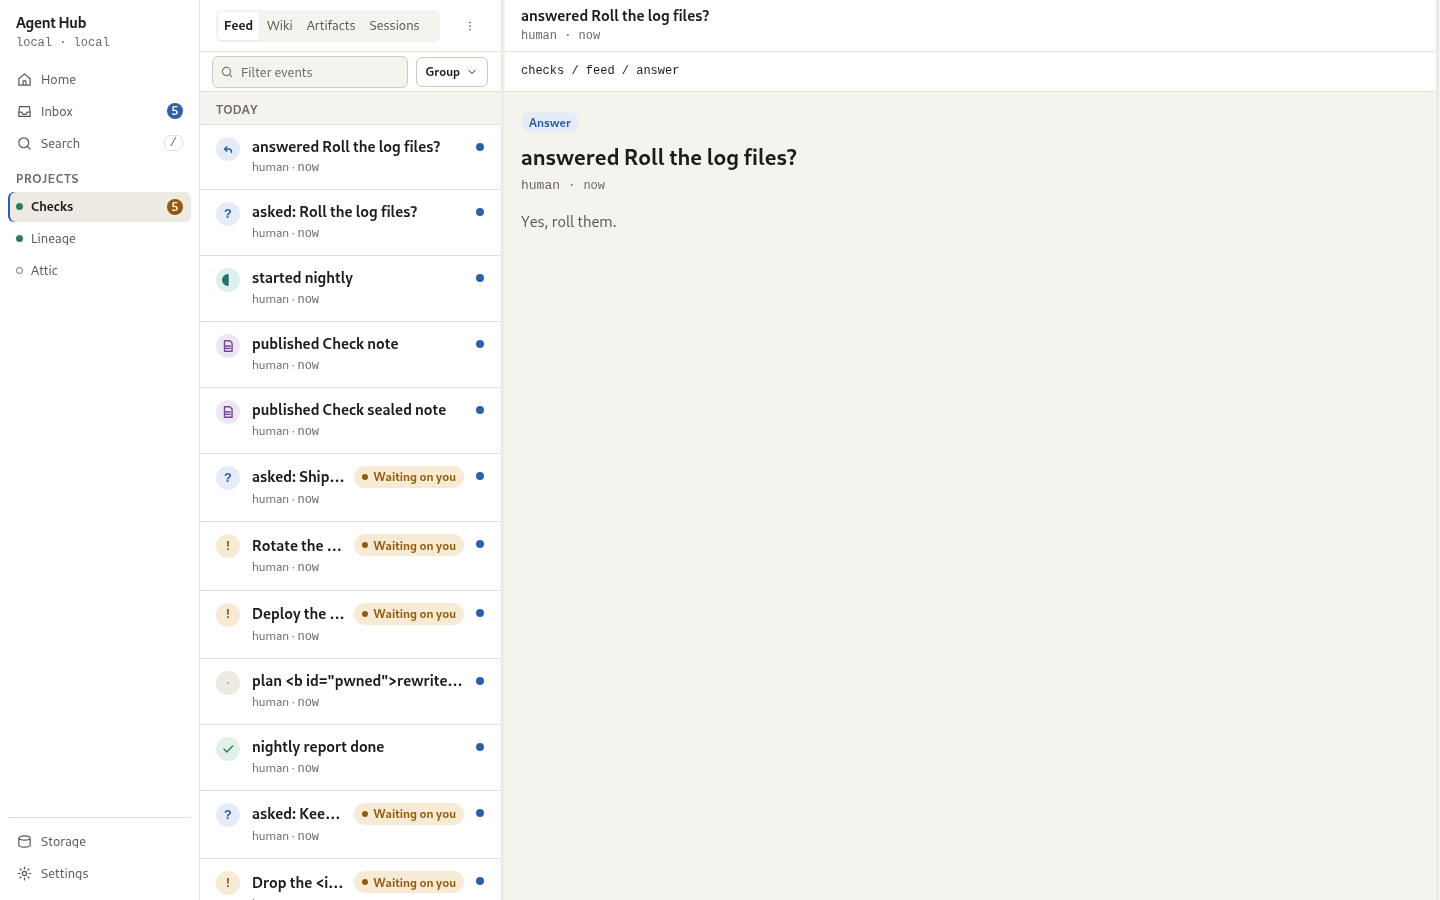Click the Filter events input field
Viewport: 1440px width, 900px height.
tap(310, 72)
